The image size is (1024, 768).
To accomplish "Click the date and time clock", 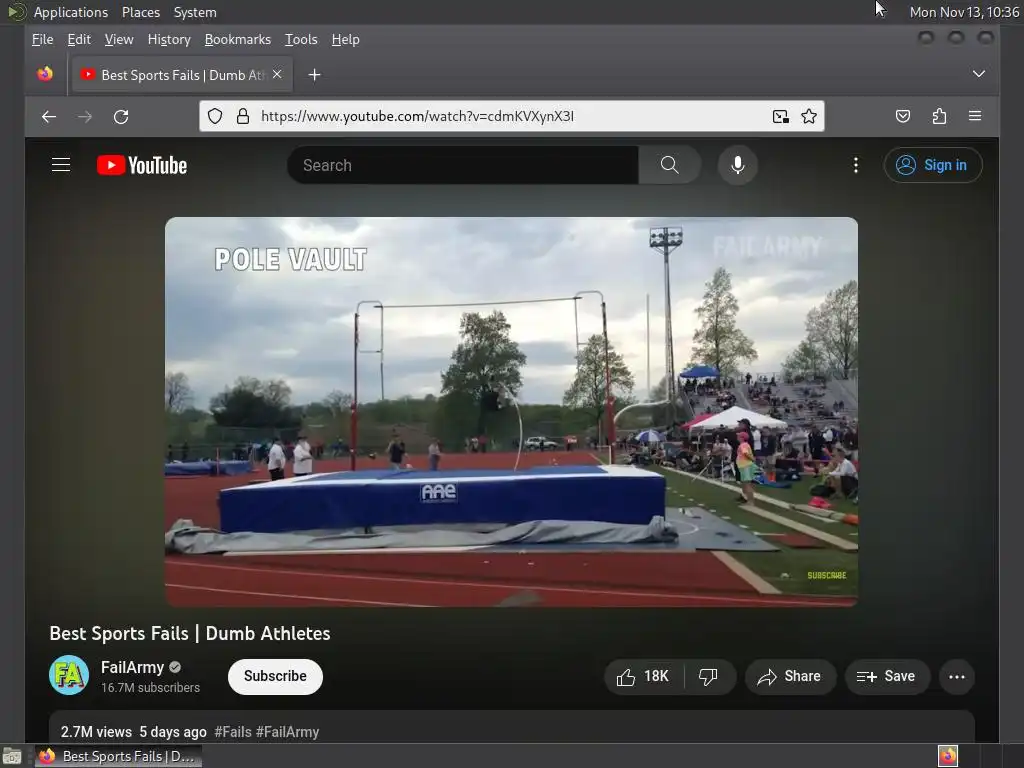I will [964, 12].
